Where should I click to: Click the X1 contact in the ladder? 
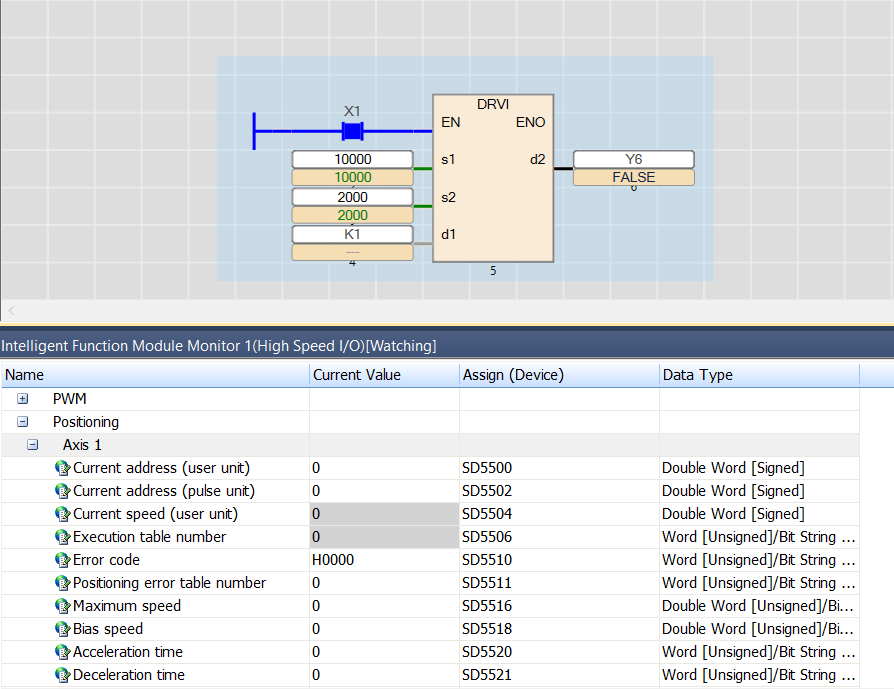click(x=352, y=131)
